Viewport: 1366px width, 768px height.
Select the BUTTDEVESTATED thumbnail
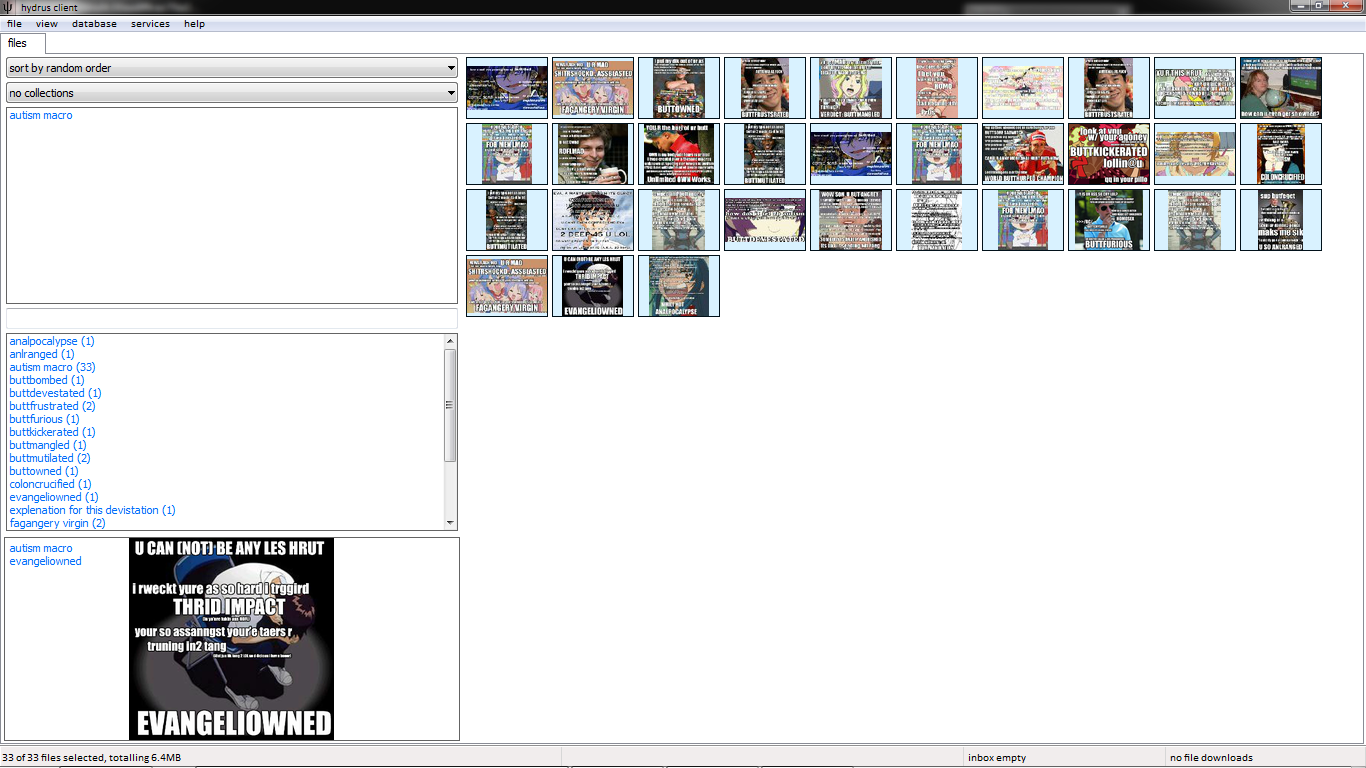click(765, 220)
